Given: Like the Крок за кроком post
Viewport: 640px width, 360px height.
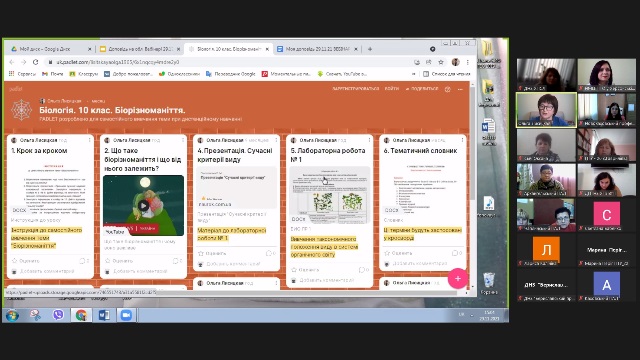Looking at the screenshot, I should point(25,260).
